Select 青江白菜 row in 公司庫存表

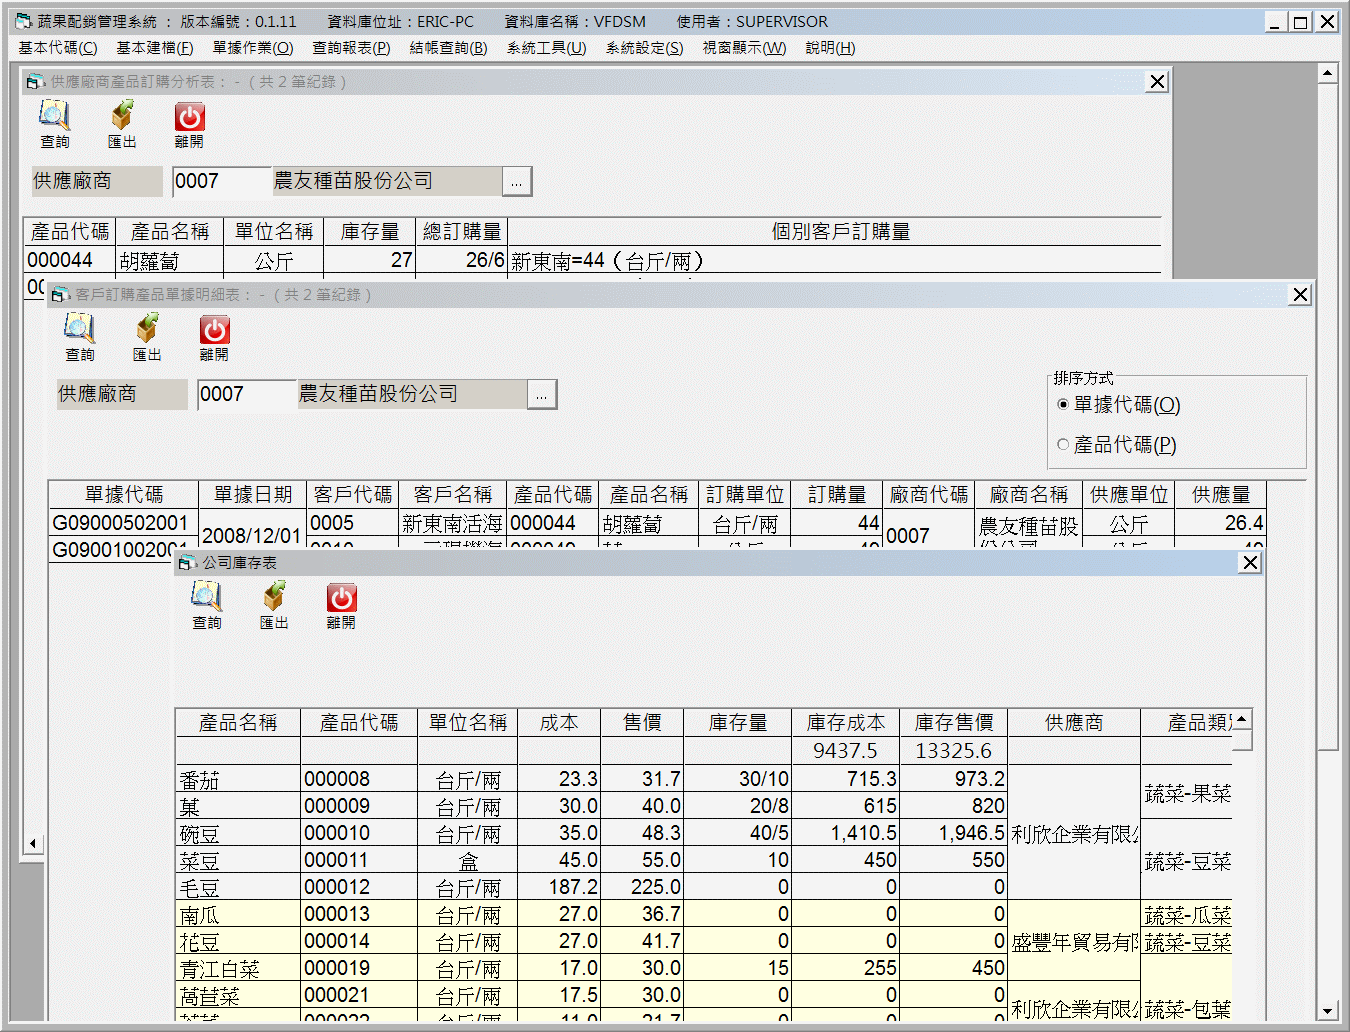pos(703,968)
